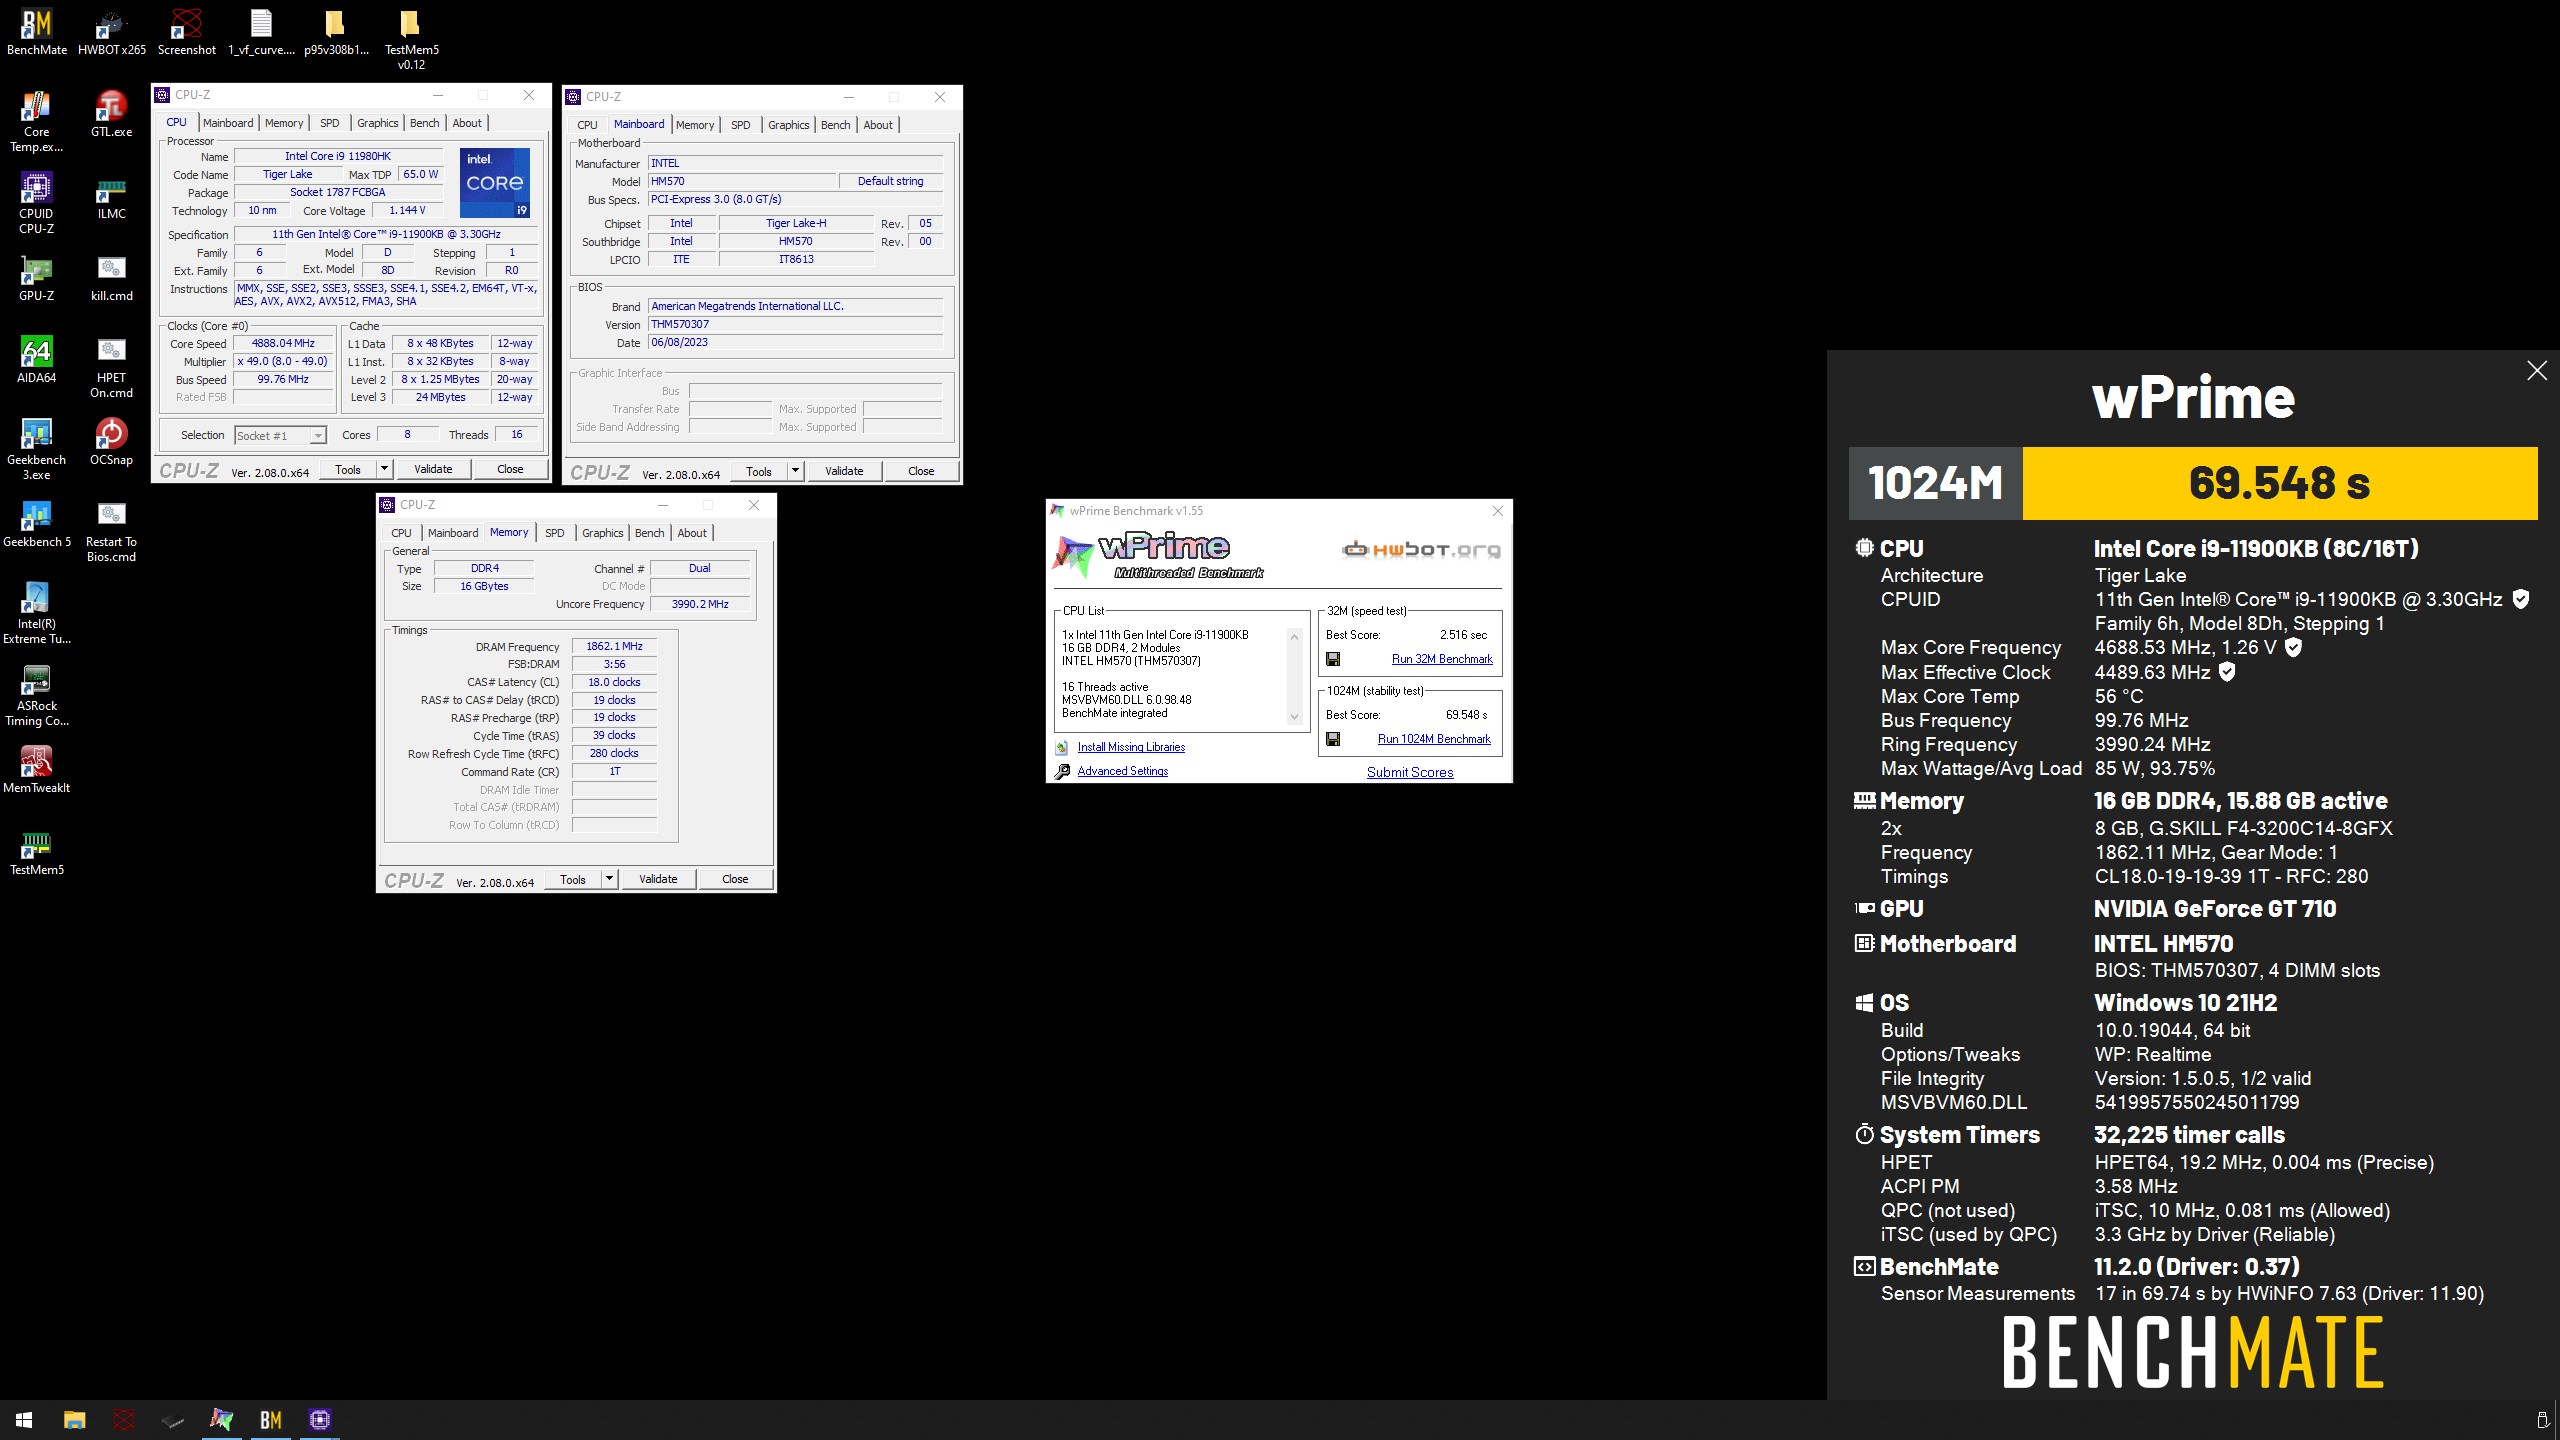This screenshot has width=2560, height=1440.
Task: Open the OCSnap desktop icon
Action: point(112,442)
